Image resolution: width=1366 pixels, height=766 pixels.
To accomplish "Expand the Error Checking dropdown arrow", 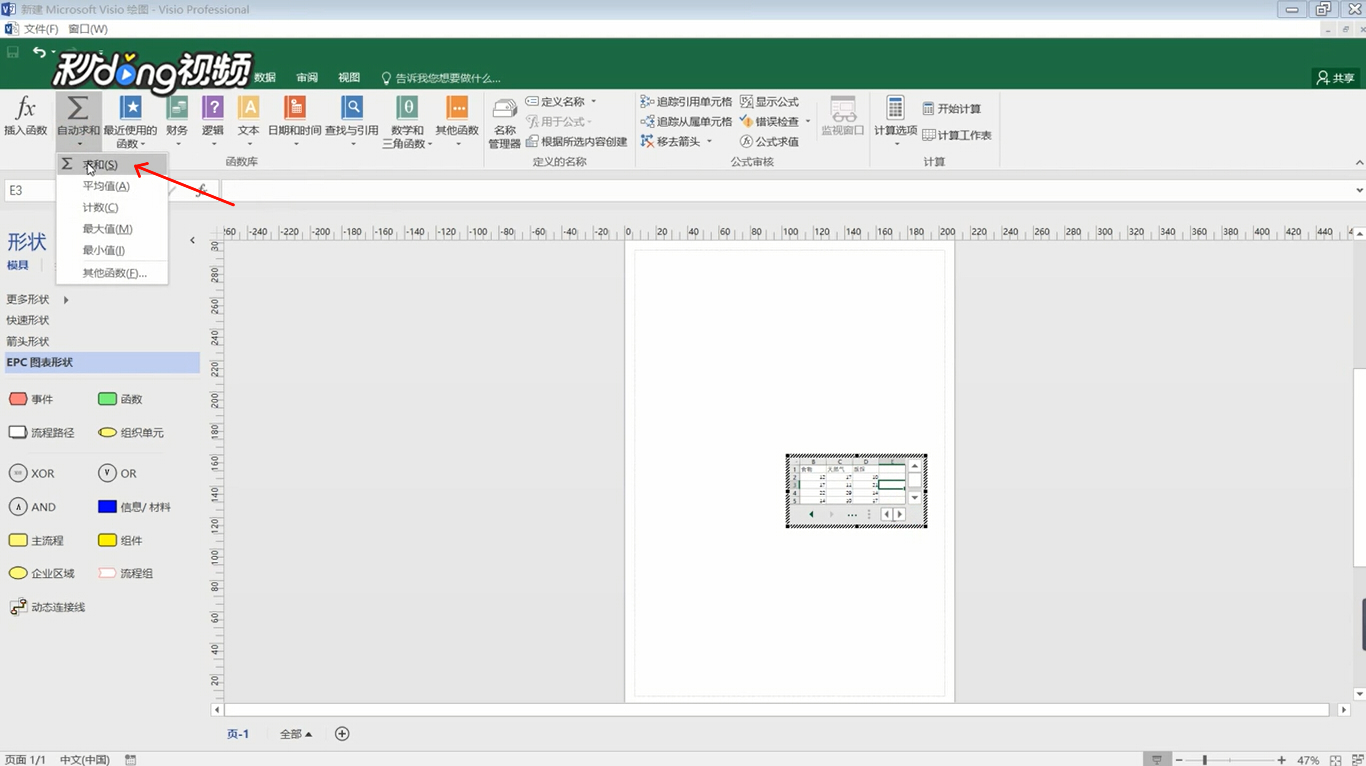I will click(x=808, y=122).
